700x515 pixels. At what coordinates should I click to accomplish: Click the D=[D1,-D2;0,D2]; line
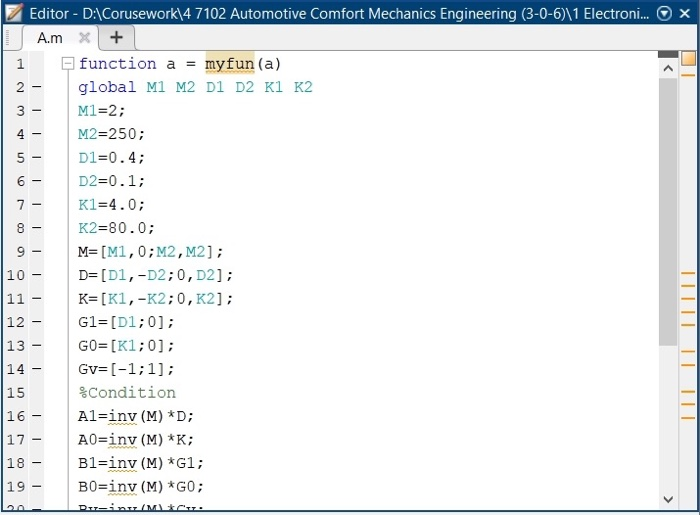point(155,275)
